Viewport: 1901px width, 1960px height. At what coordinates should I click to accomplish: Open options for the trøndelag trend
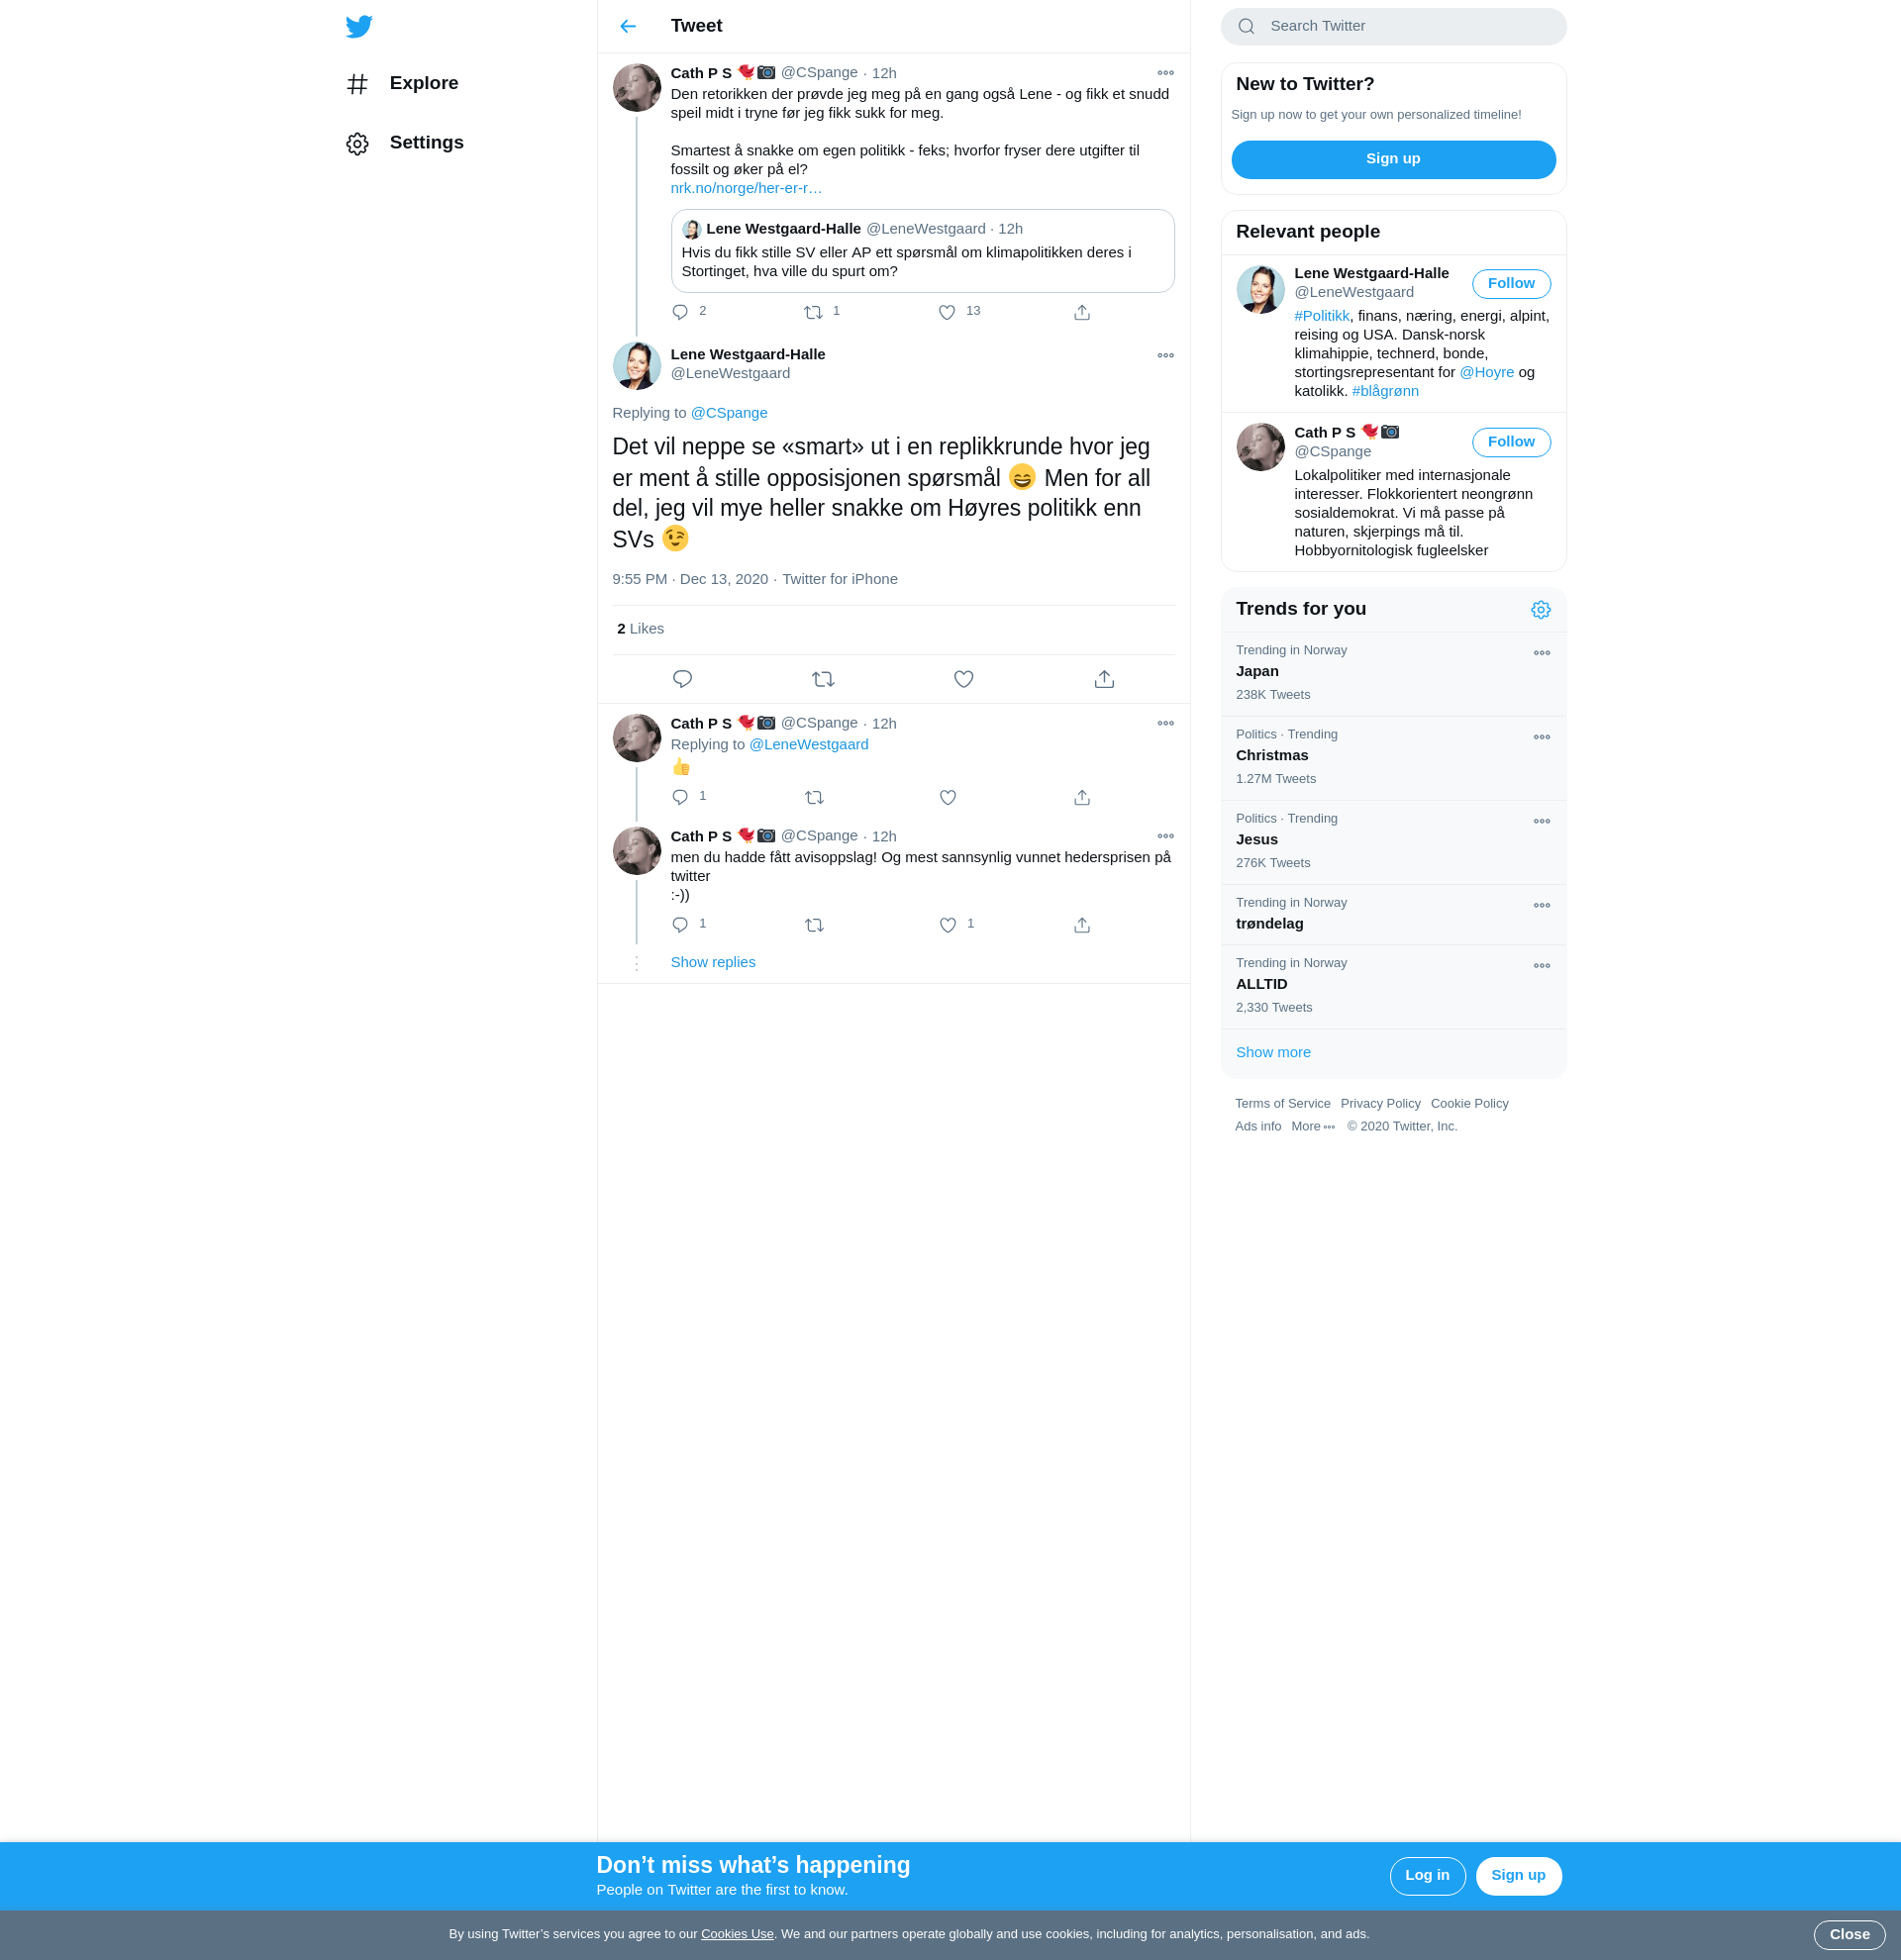(x=1542, y=906)
